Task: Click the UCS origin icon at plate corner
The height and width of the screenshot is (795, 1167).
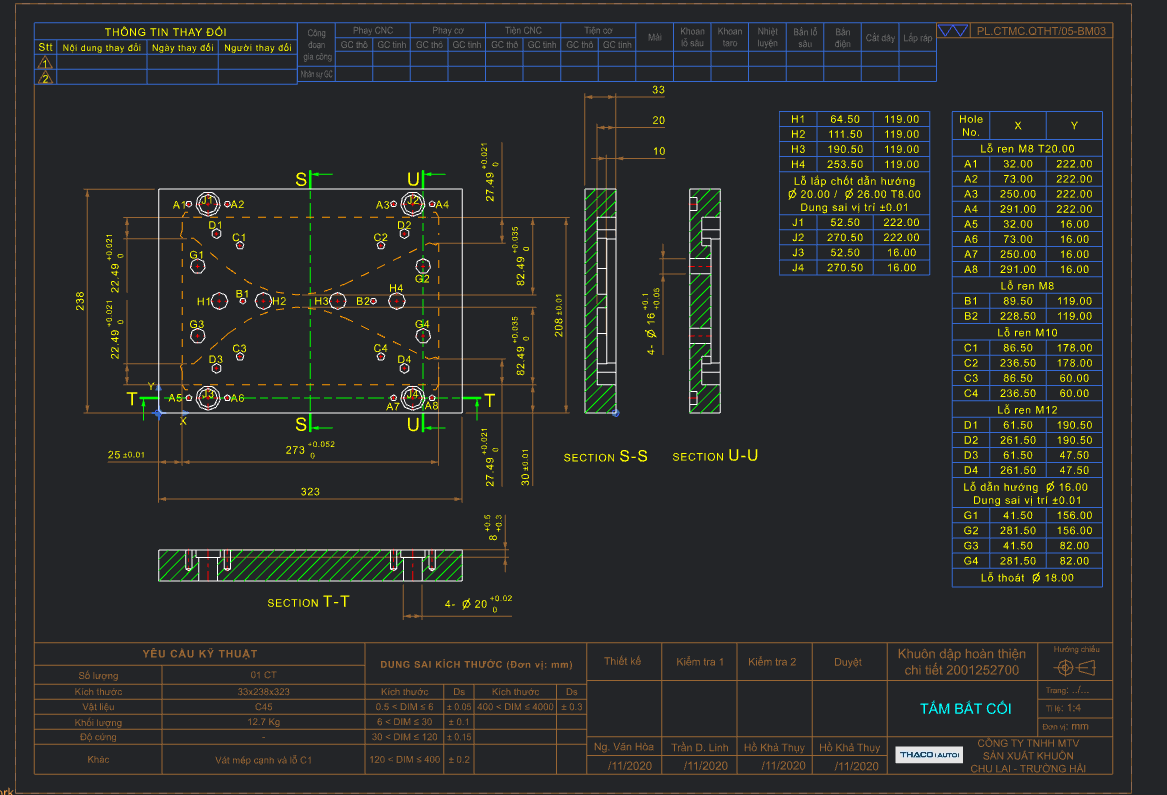Action: [160, 412]
